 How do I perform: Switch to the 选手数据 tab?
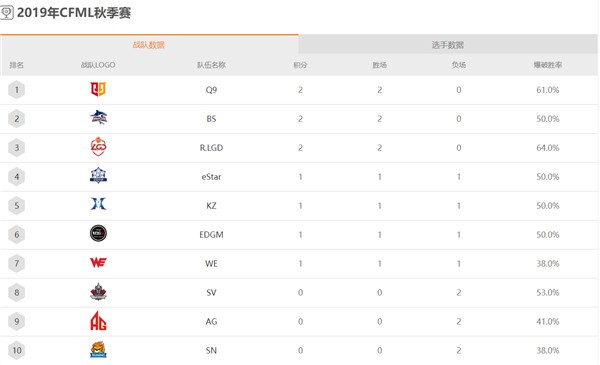(448, 45)
